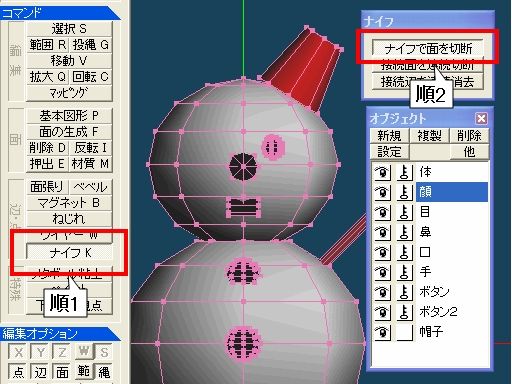
Task: Toggle the lock key icon for 口
Action: tap(405, 252)
